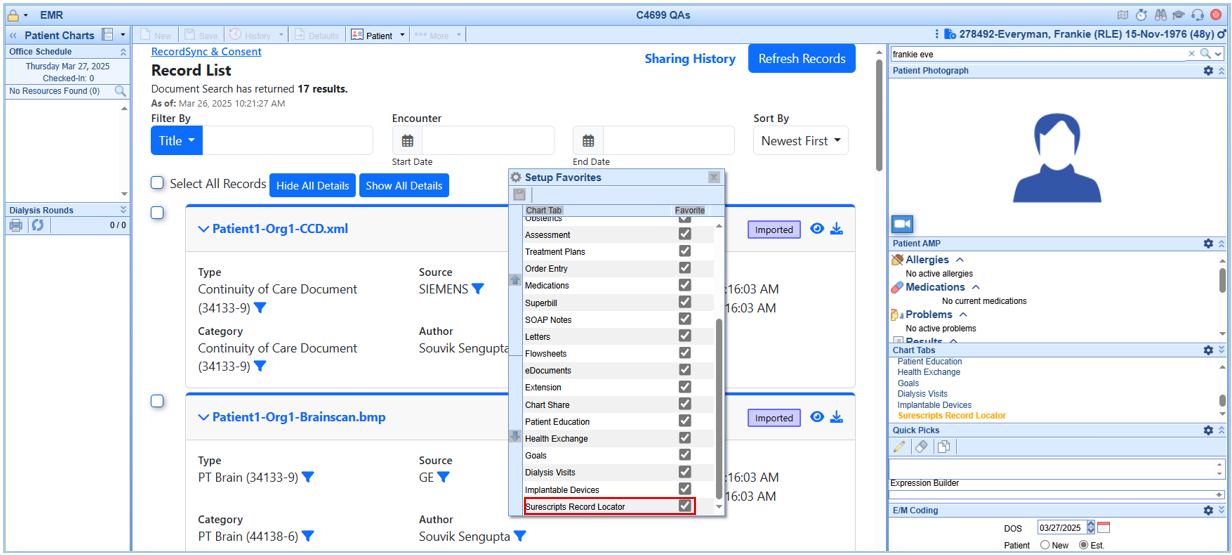Click the binoculars search icon
1232x555 pixels.
click(1161, 15)
